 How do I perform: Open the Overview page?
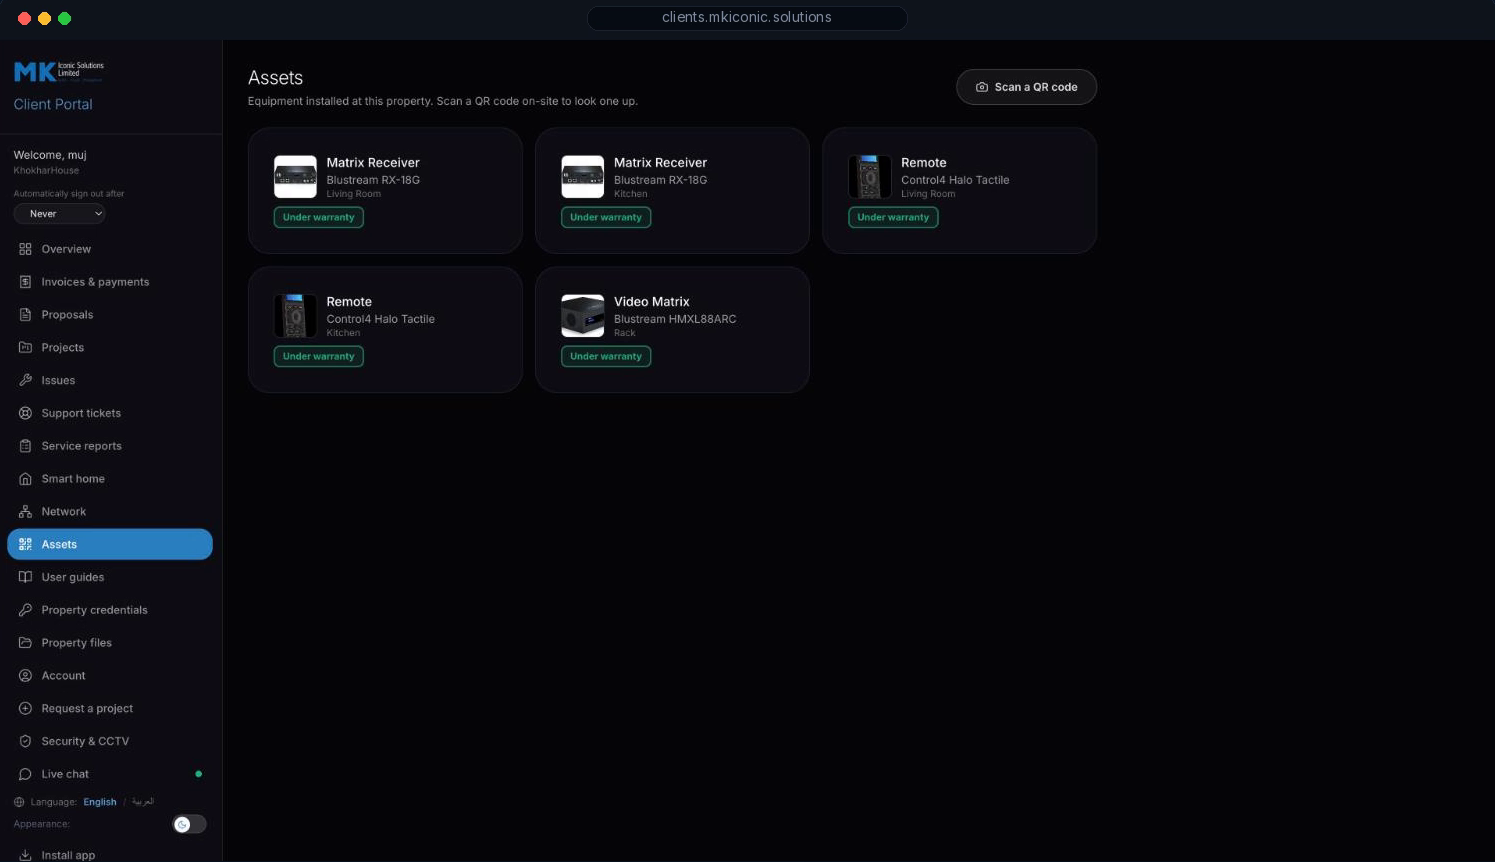[x=110, y=249]
